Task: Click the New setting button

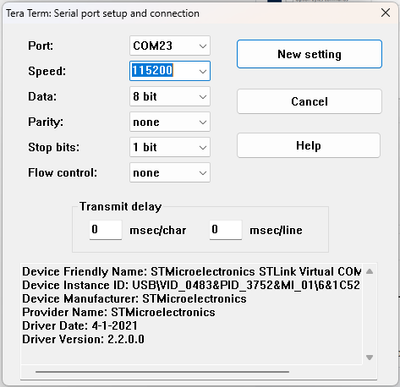Action: (x=309, y=54)
